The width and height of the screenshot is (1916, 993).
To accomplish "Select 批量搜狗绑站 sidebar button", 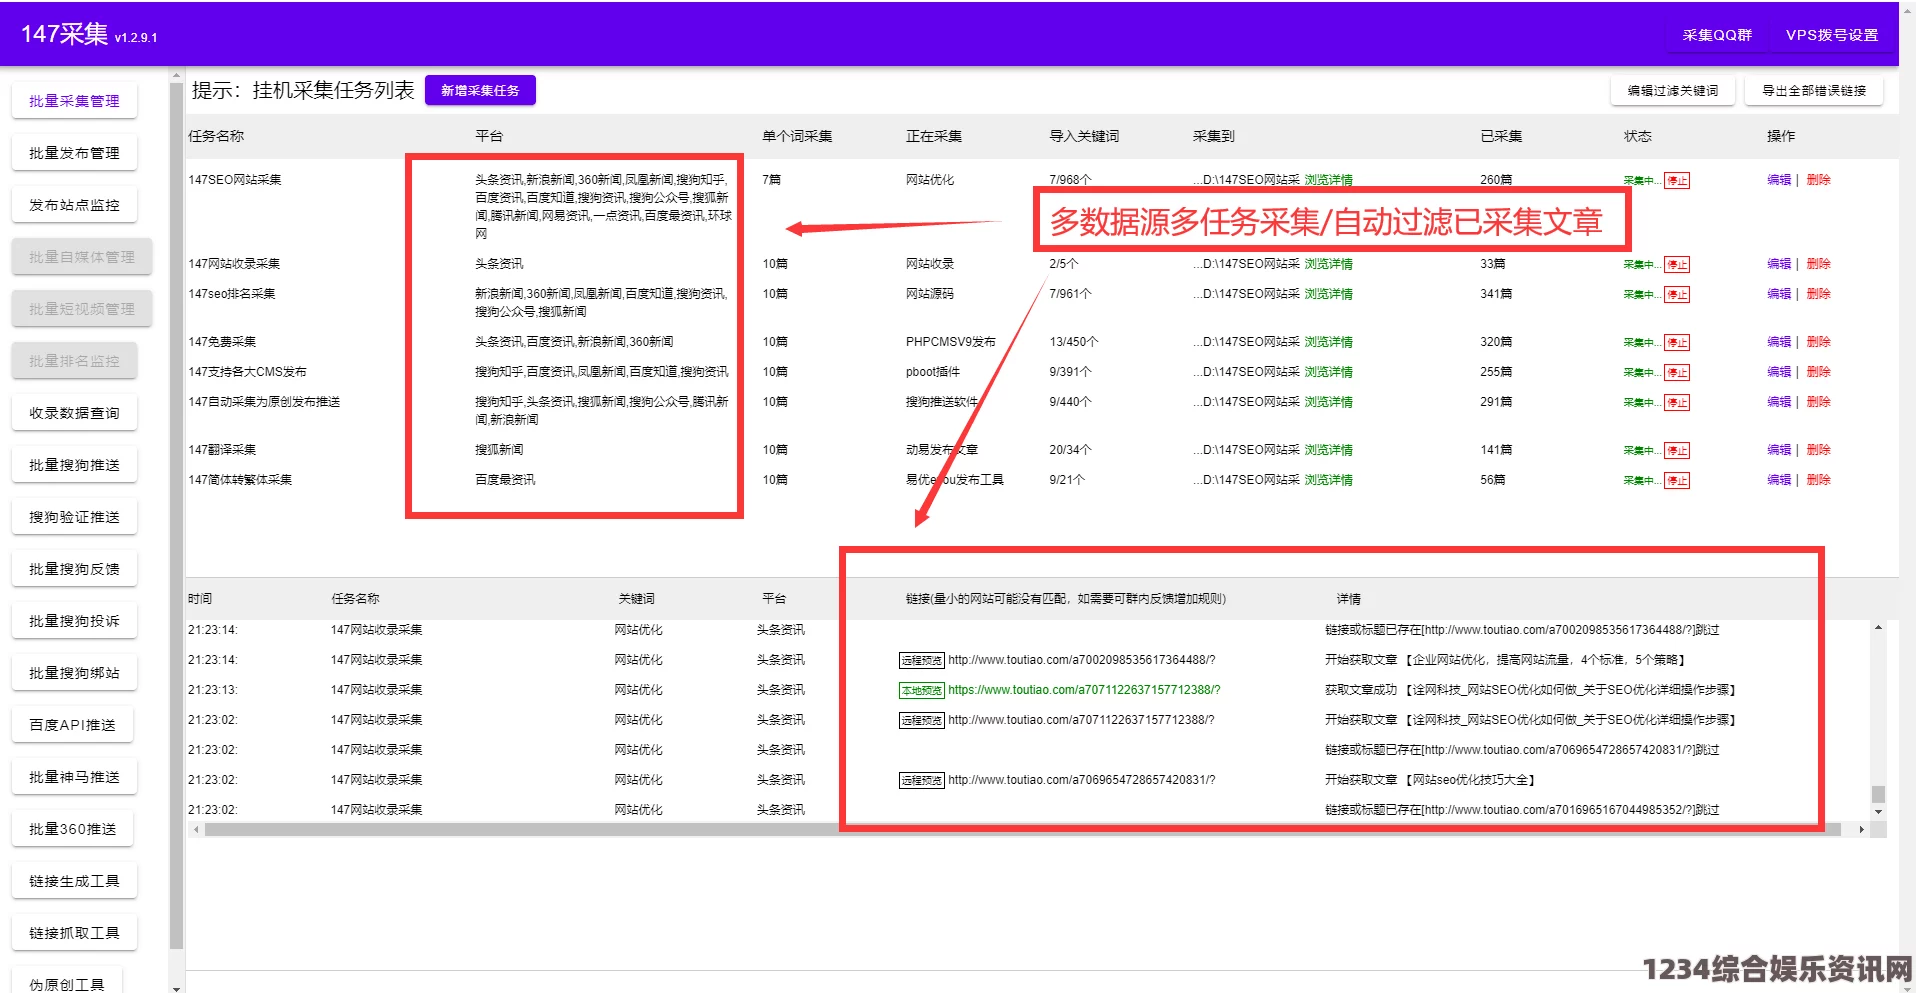I will coord(74,673).
